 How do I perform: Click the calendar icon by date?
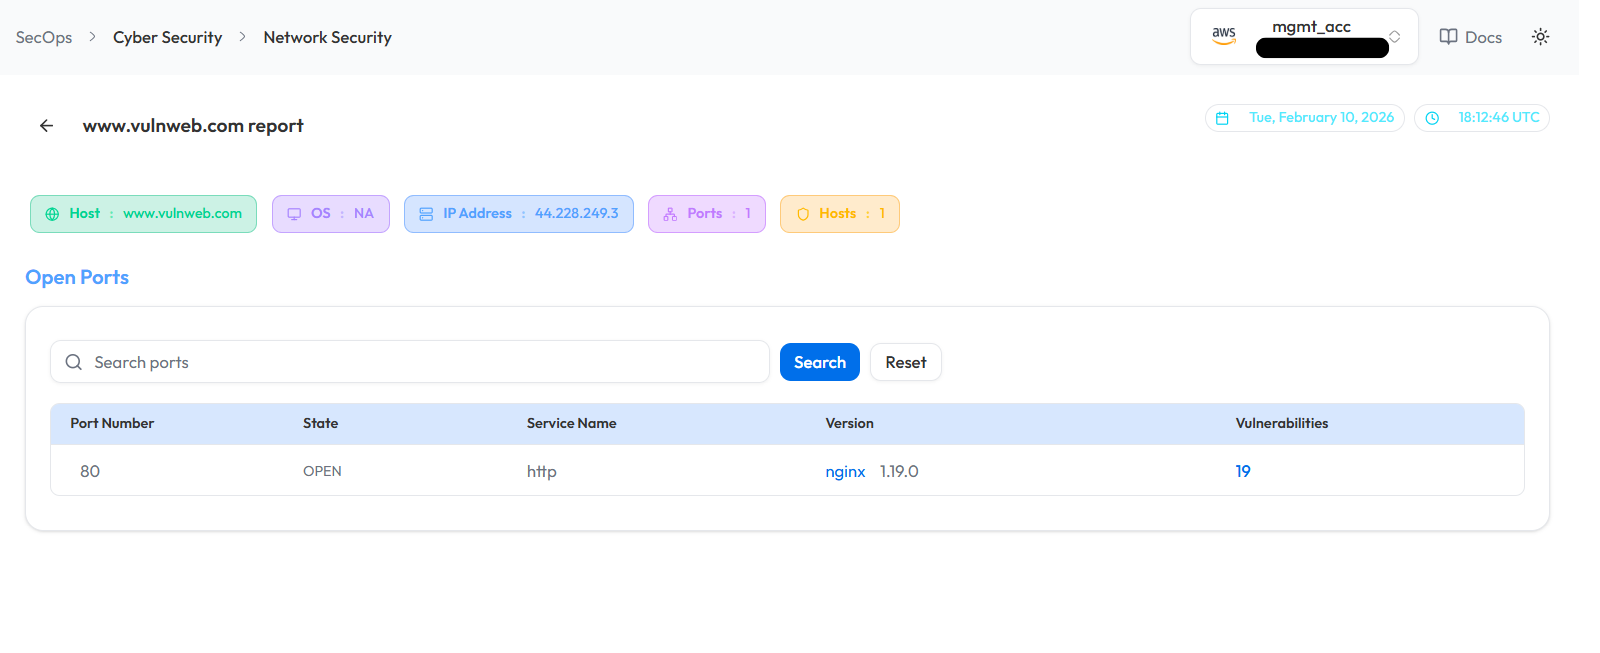pos(1222,118)
